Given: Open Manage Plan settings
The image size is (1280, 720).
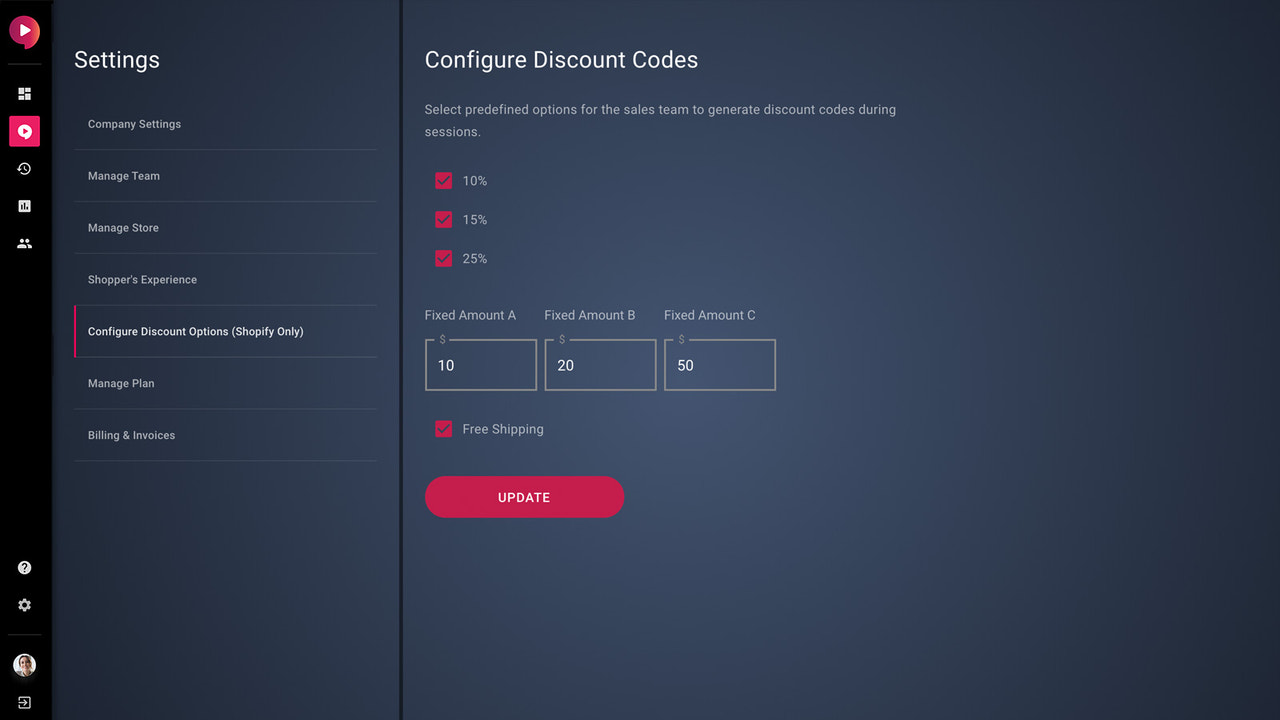Looking at the screenshot, I should coord(120,383).
